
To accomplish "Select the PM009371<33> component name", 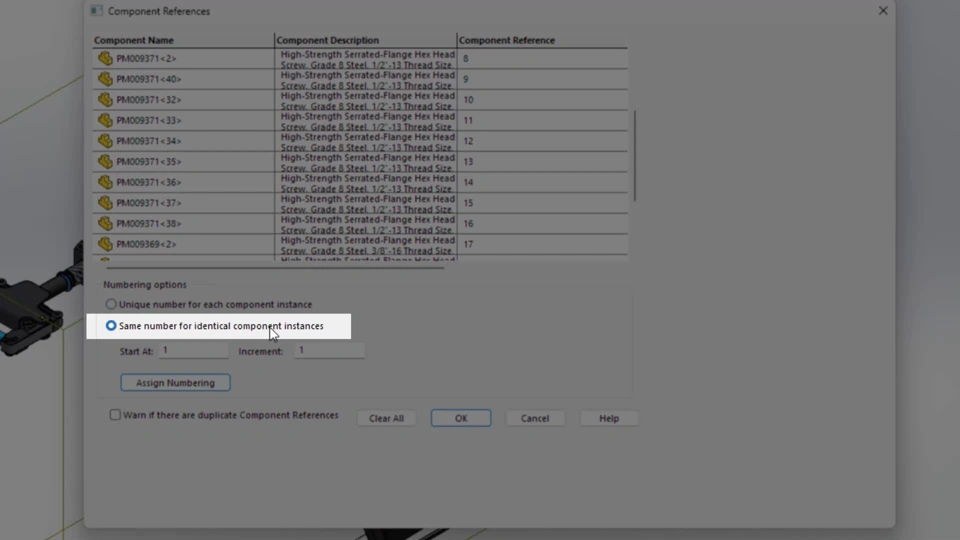I will click(149, 121).
